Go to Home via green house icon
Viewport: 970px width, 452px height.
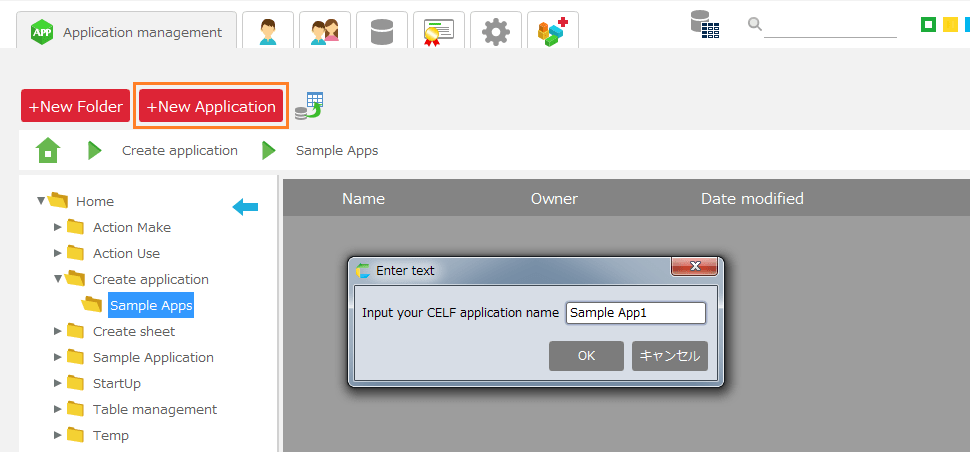point(48,151)
